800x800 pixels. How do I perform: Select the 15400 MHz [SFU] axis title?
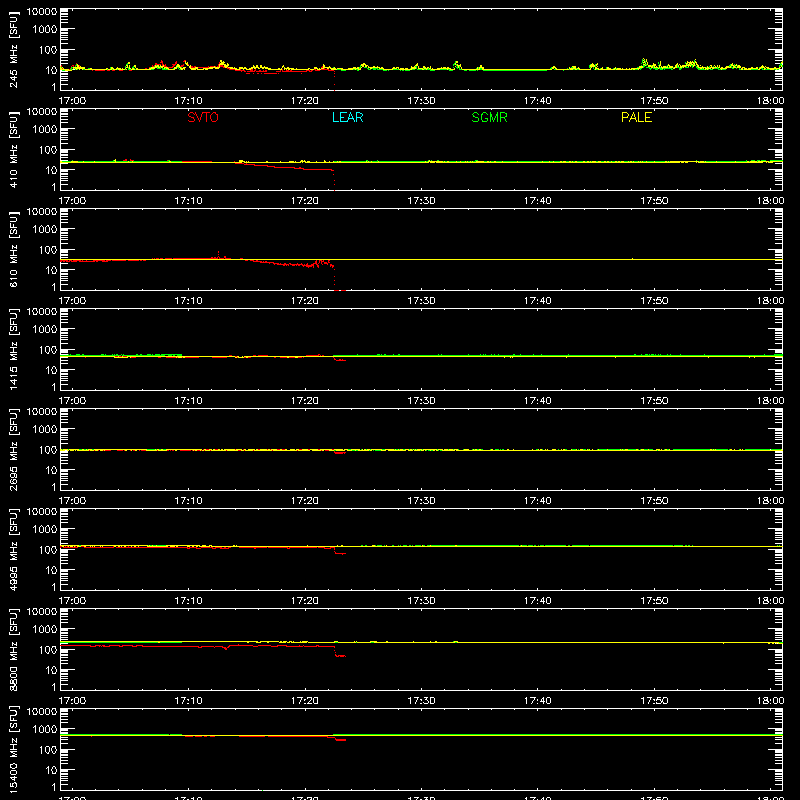tap(13, 749)
